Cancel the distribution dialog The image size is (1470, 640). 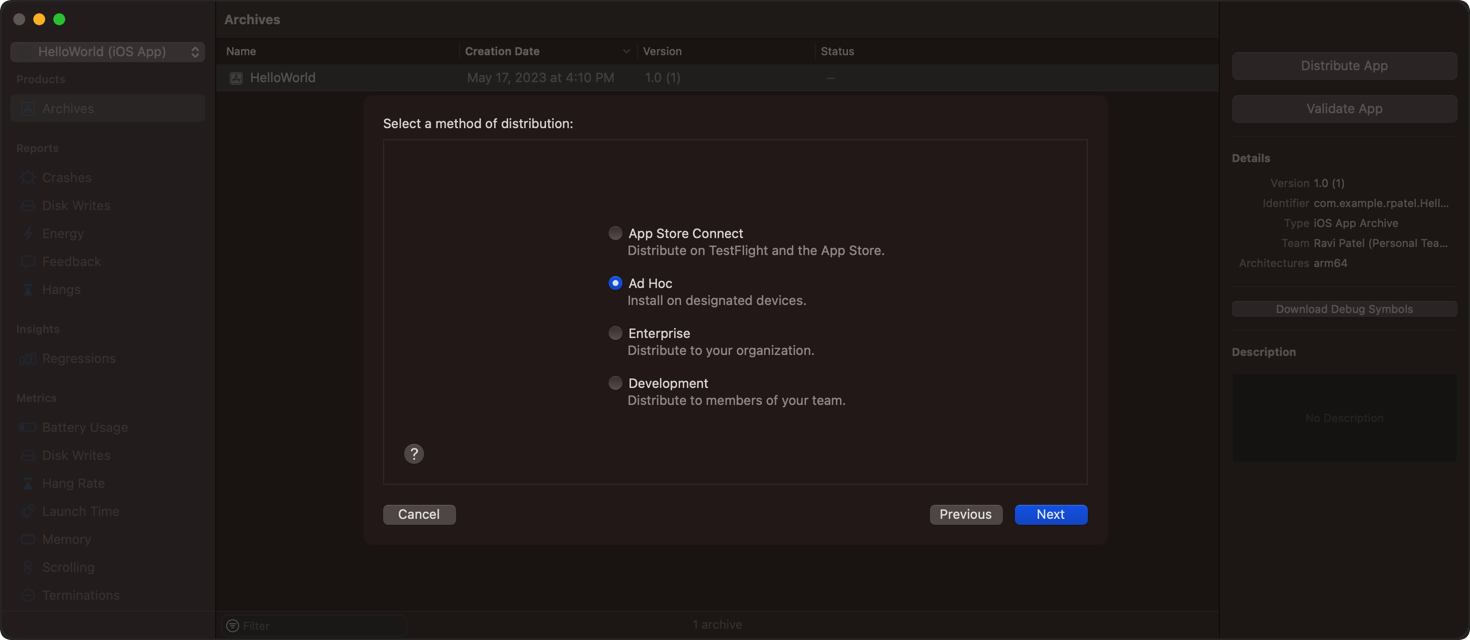[419, 514]
